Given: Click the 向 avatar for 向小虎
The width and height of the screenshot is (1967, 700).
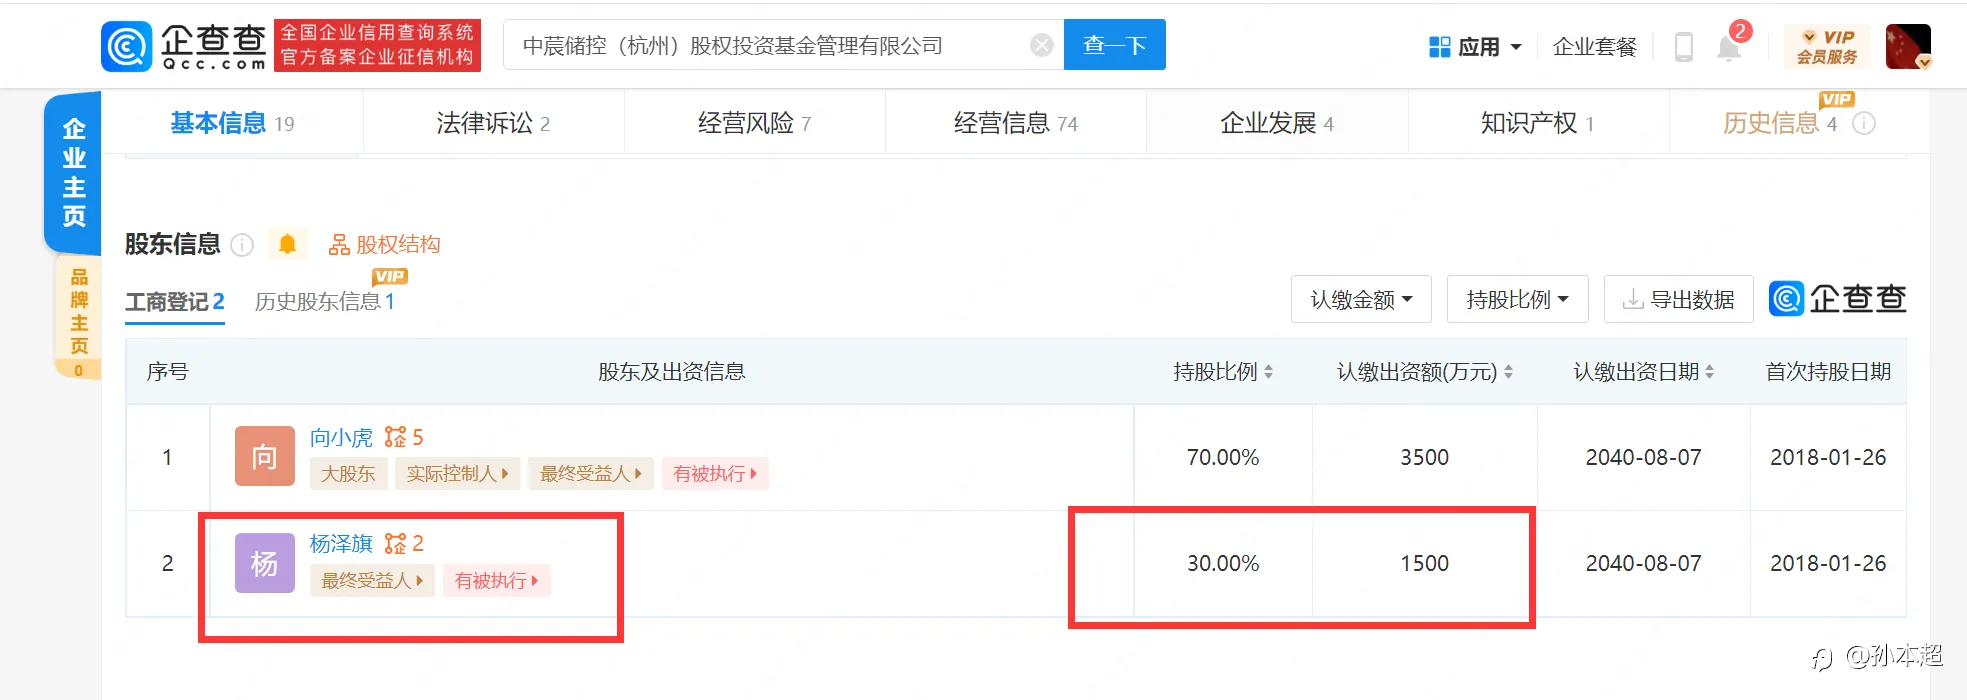Looking at the screenshot, I should [x=264, y=456].
